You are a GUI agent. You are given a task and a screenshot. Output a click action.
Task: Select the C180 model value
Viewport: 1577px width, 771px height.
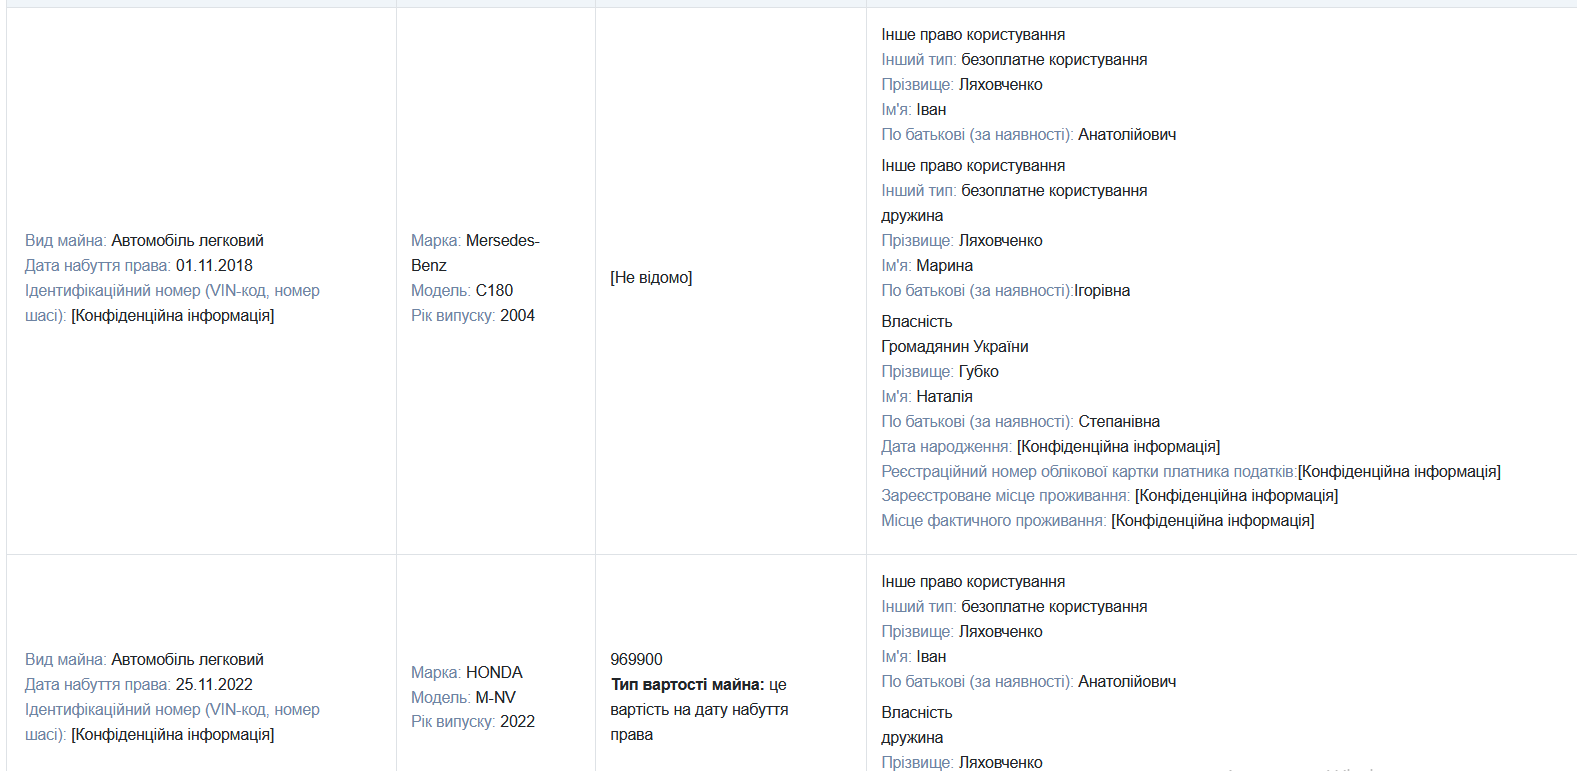494,291
